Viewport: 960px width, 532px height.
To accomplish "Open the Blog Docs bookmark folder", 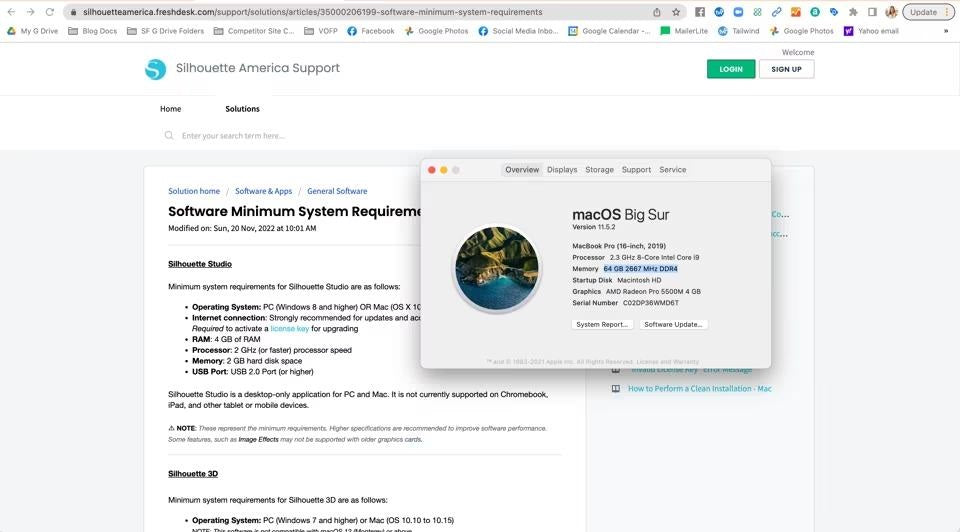I will tap(92, 31).
